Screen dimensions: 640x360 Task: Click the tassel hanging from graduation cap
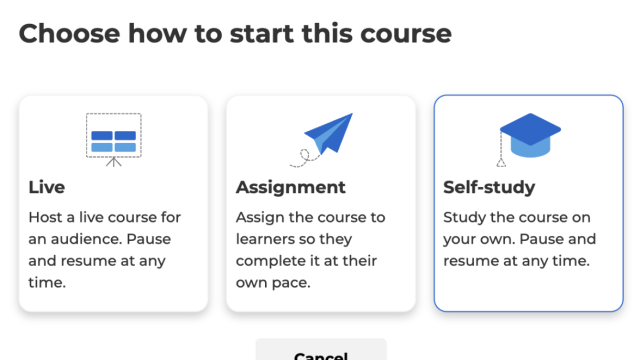click(501, 149)
